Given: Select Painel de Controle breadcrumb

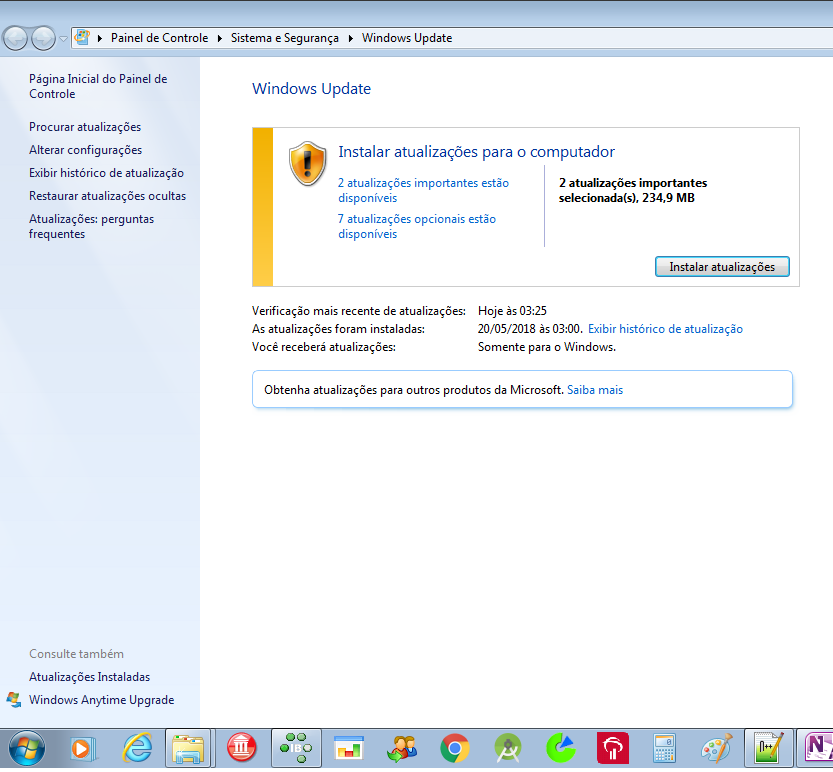Looking at the screenshot, I should [159, 38].
